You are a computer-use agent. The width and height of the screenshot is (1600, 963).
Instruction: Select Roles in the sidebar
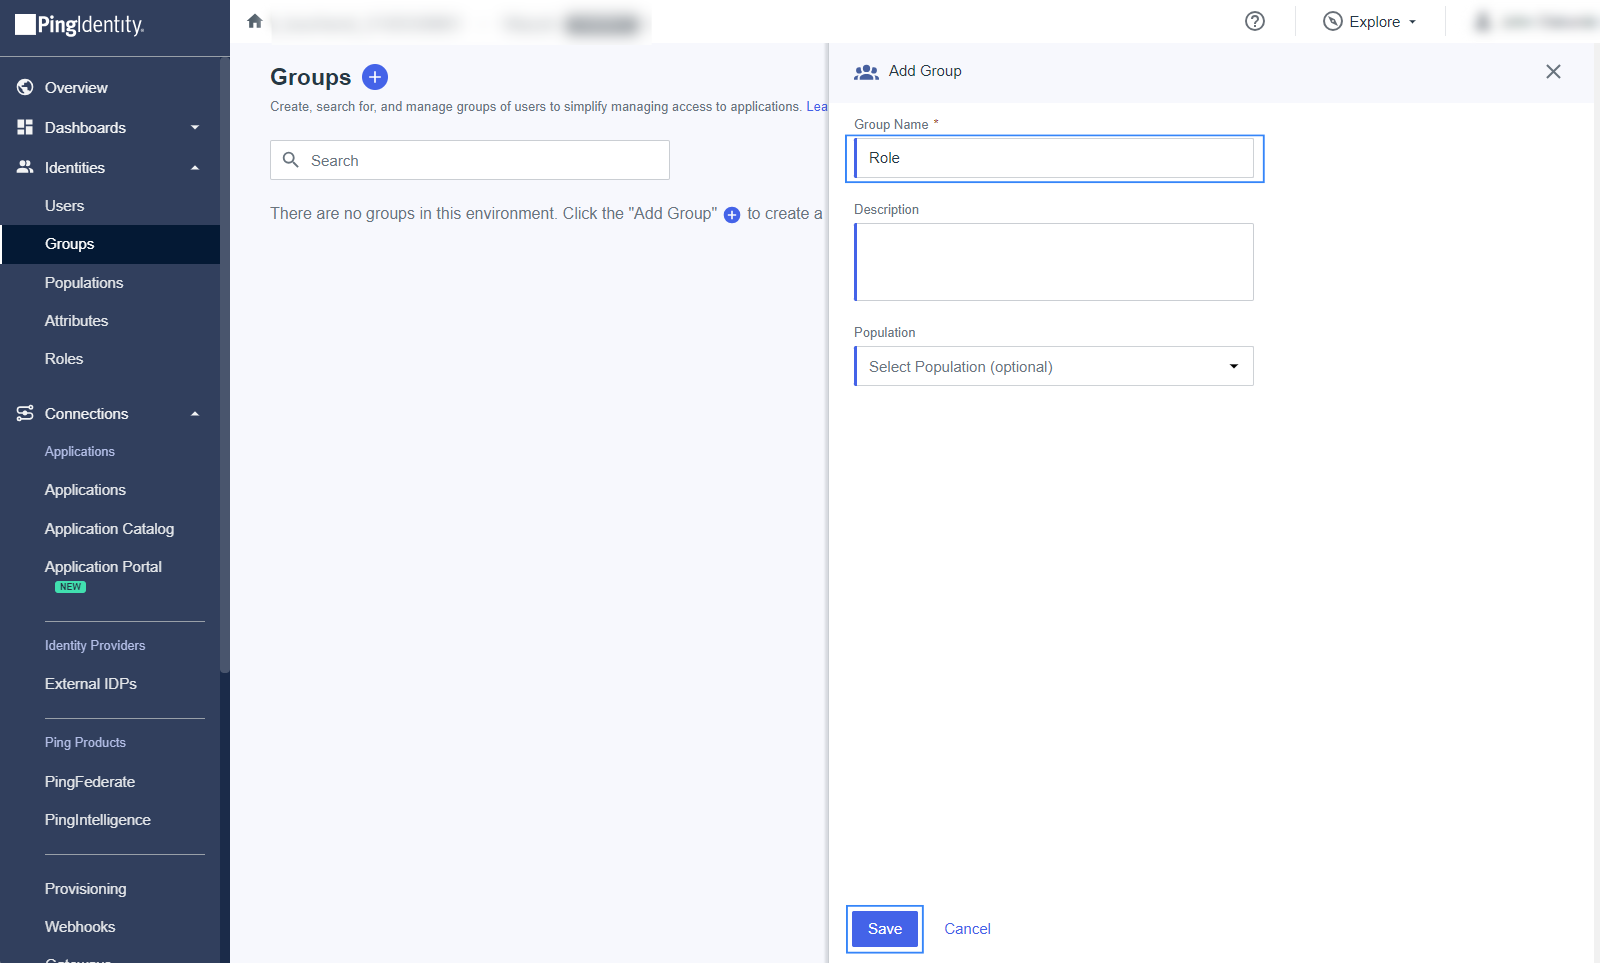(x=64, y=359)
